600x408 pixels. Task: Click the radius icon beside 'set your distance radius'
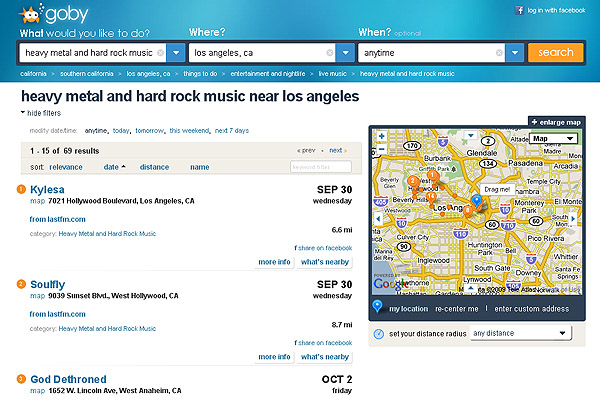tap(378, 334)
